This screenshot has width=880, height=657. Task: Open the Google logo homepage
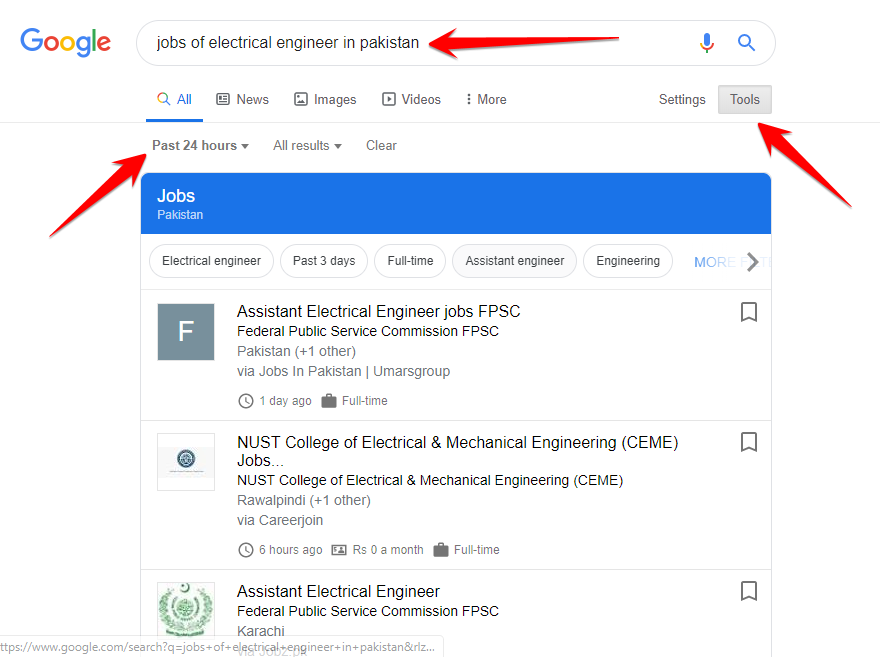pyautogui.click(x=66, y=42)
